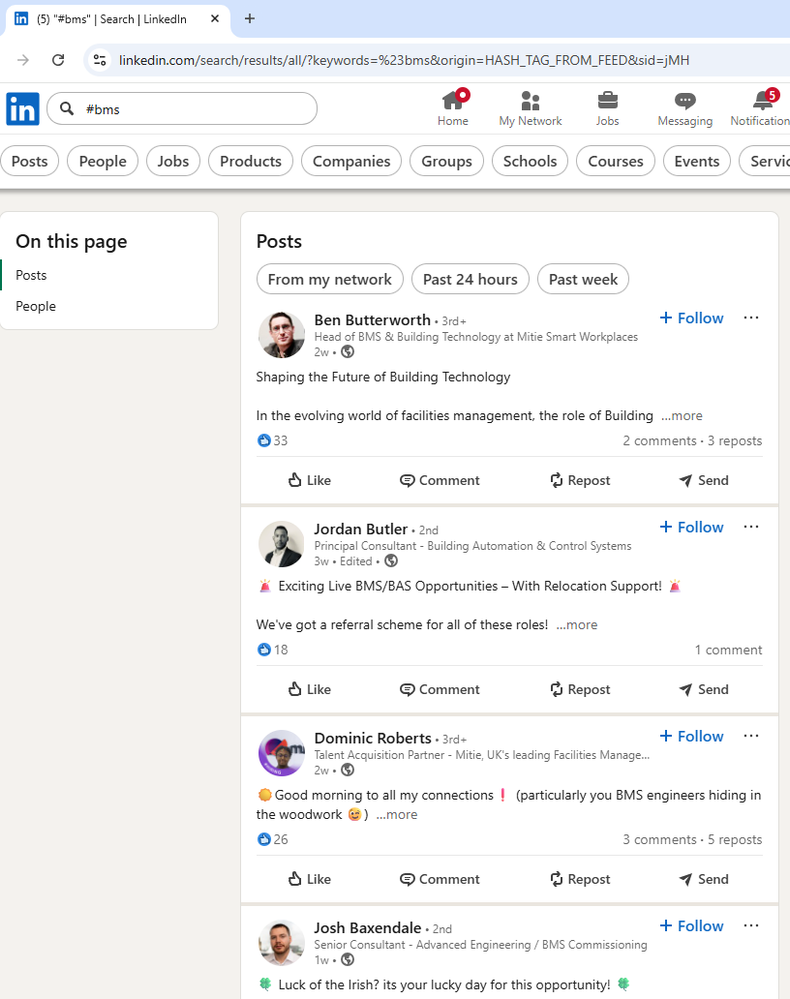Select the People filter pill

(103, 161)
